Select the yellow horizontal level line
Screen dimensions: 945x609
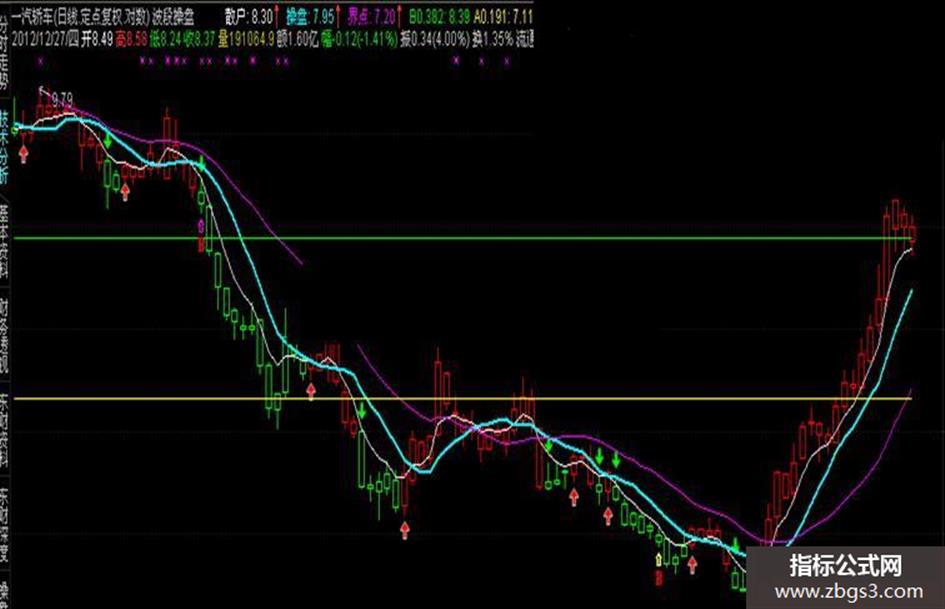[463, 399]
